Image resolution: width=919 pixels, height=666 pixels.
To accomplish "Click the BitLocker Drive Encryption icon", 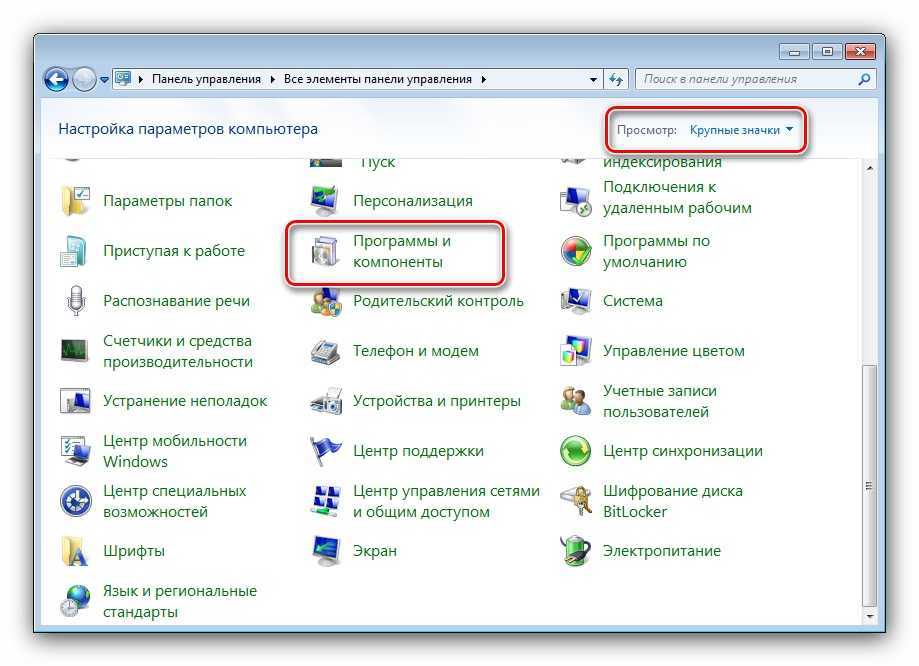I will (576, 501).
